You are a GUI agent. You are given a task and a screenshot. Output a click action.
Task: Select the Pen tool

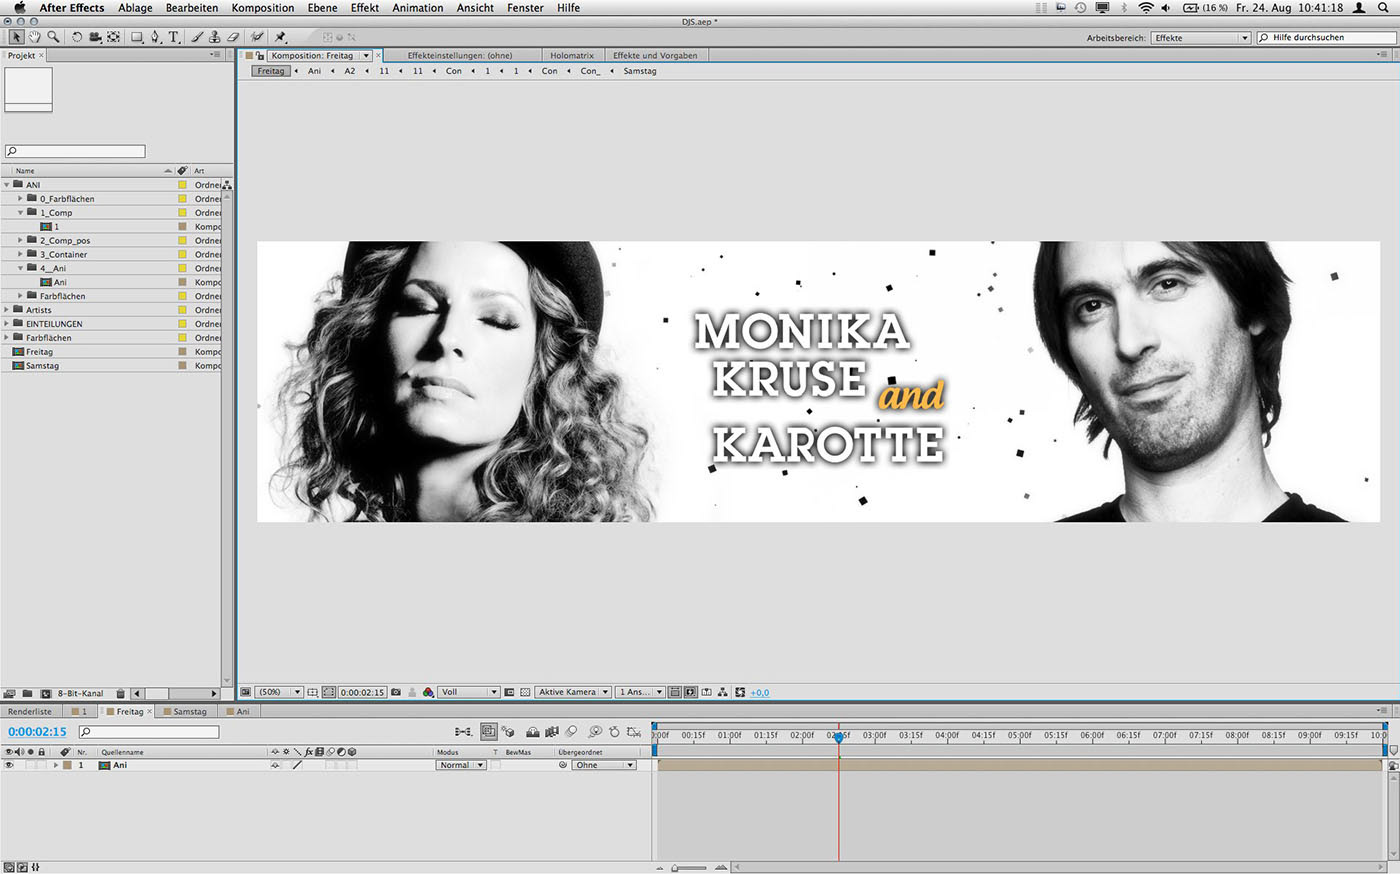(155, 37)
